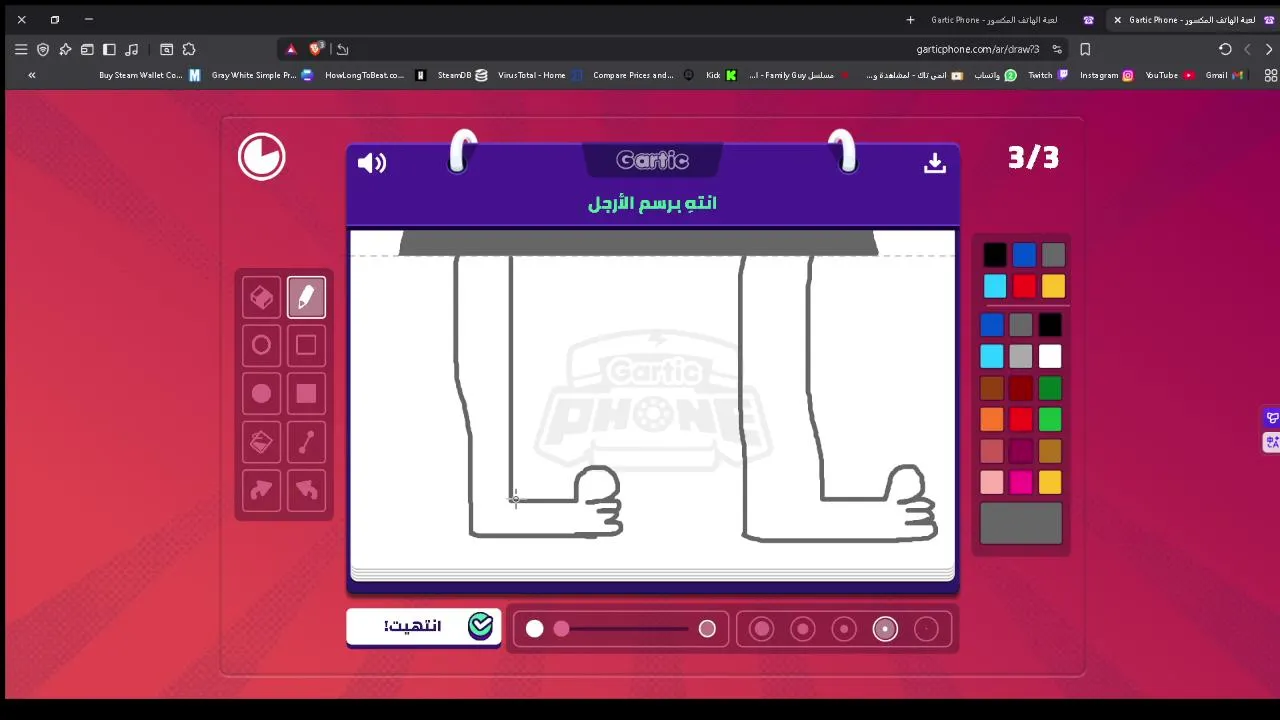The width and height of the screenshot is (1280, 720).
Task: Reload the Gartic Phone page
Action: coord(1225,49)
